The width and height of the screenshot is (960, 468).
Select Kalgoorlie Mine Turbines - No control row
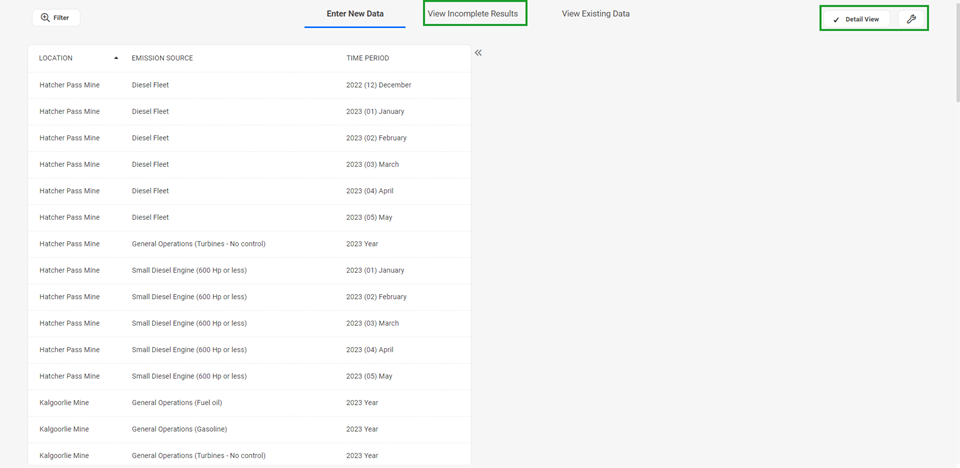click(x=249, y=455)
